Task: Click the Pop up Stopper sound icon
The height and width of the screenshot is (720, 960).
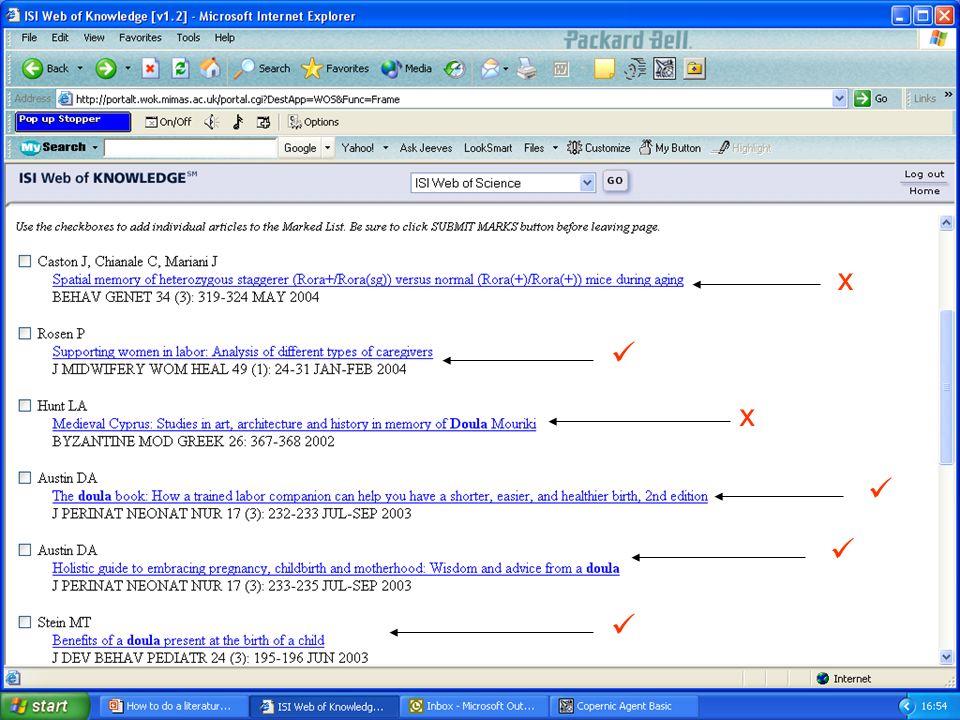Action: [211, 122]
